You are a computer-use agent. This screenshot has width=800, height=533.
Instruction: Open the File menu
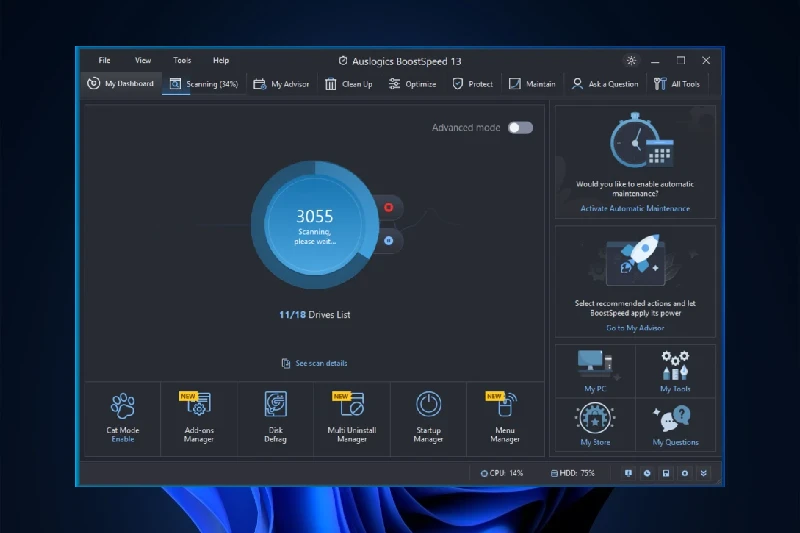[x=104, y=60]
